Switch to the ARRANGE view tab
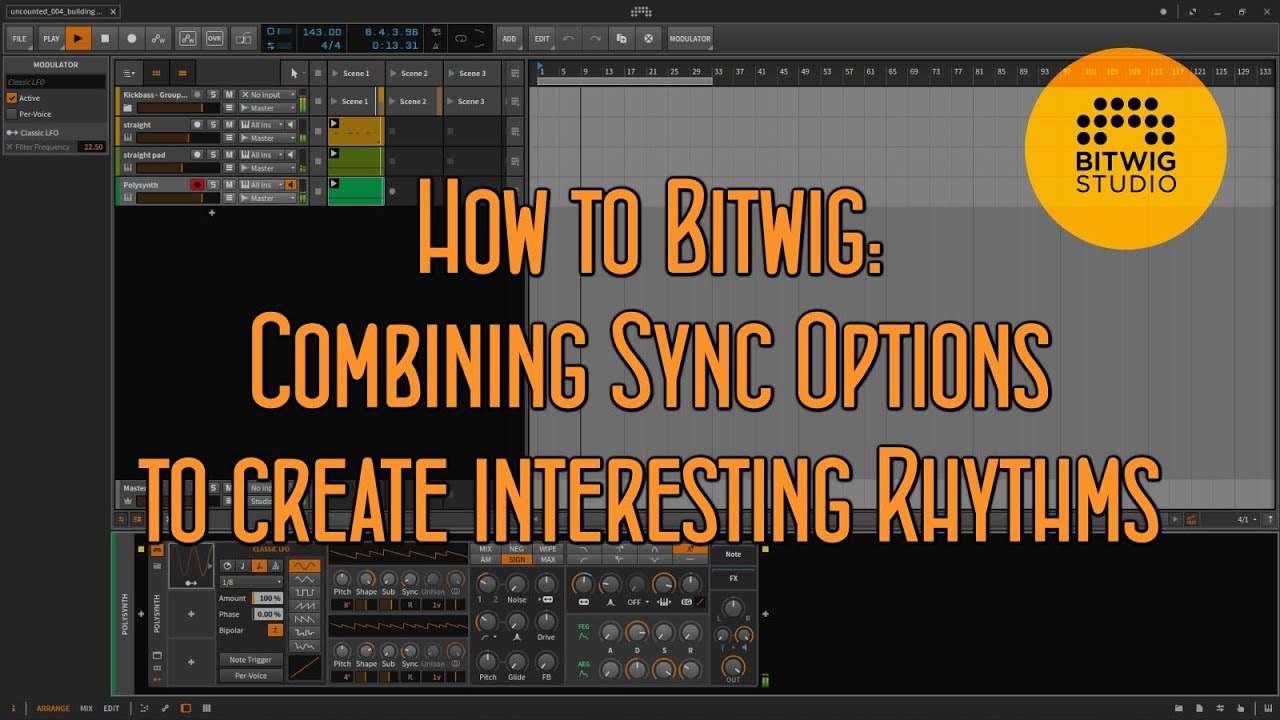The height and width of the screenshot is (720, 1280). (x=53, y=708)
